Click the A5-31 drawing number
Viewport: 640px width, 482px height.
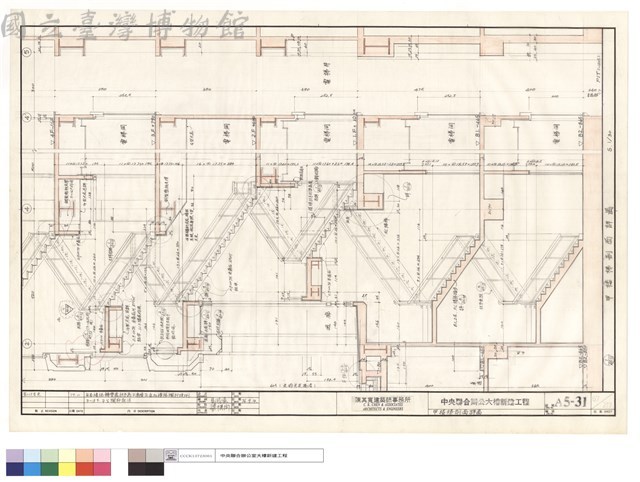click(x=572, y=402)
